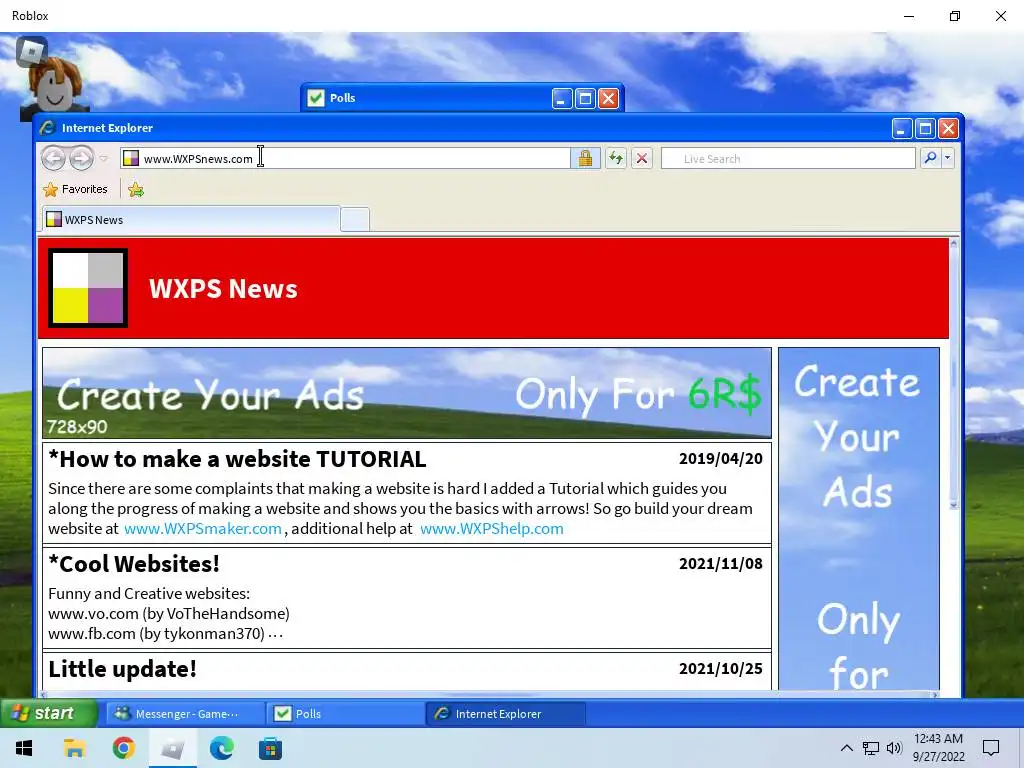This screenshot has height=768, width=1024.
Task: Open the www.WXPShelp.com link
Action: click(x=492, y=528)
